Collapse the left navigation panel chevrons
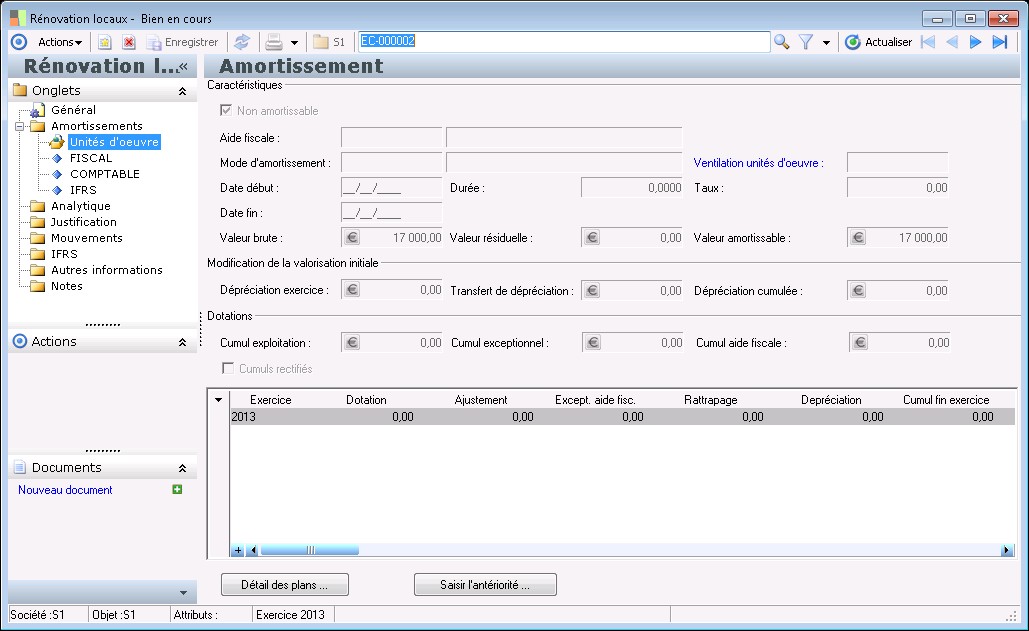Image resolution: width=1029 pixels, height=631 pixels. pos(183,66)
